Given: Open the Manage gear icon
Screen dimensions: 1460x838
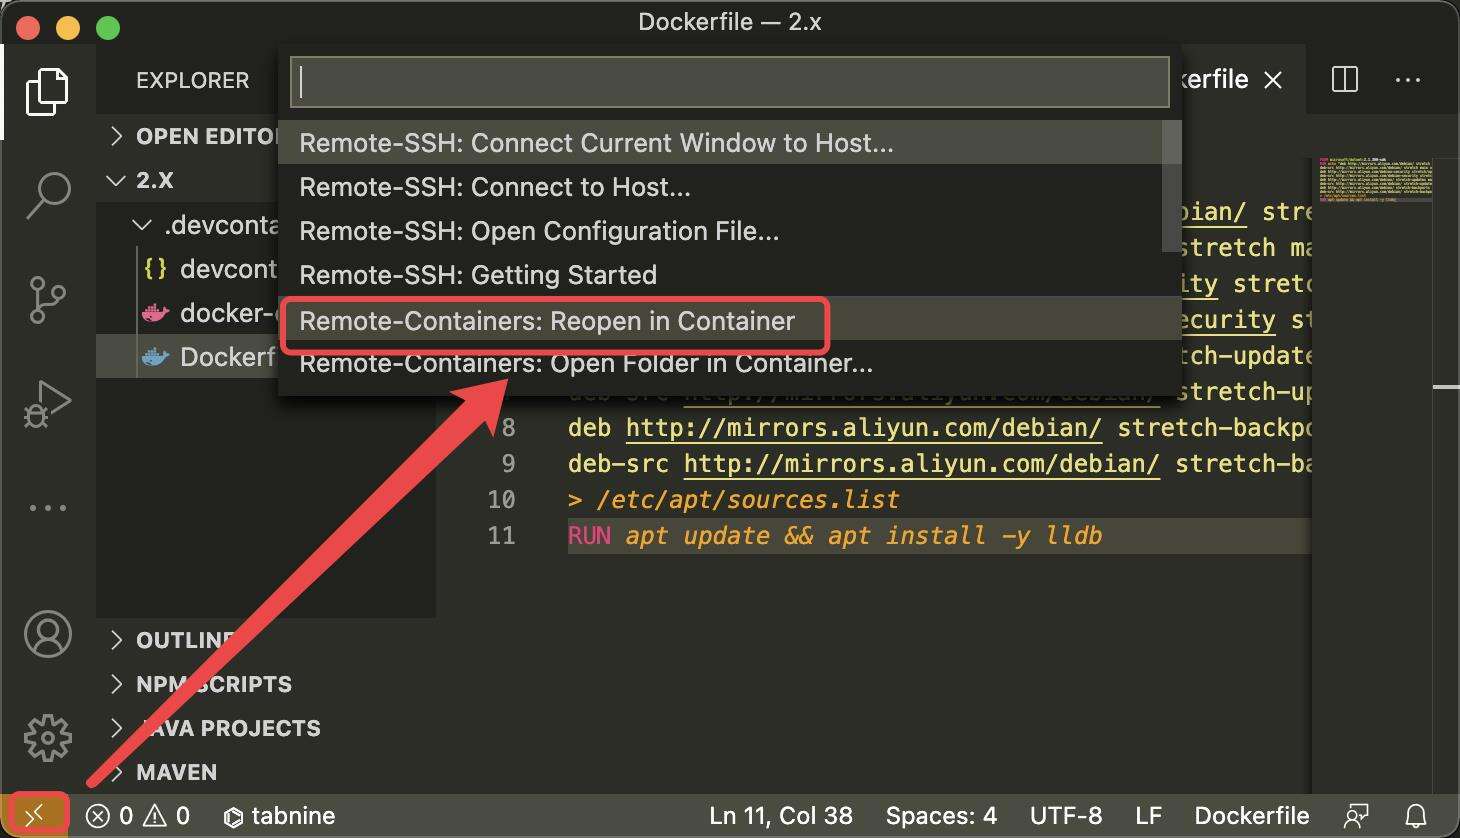Looking at the screenshot, I should [47, 738].
